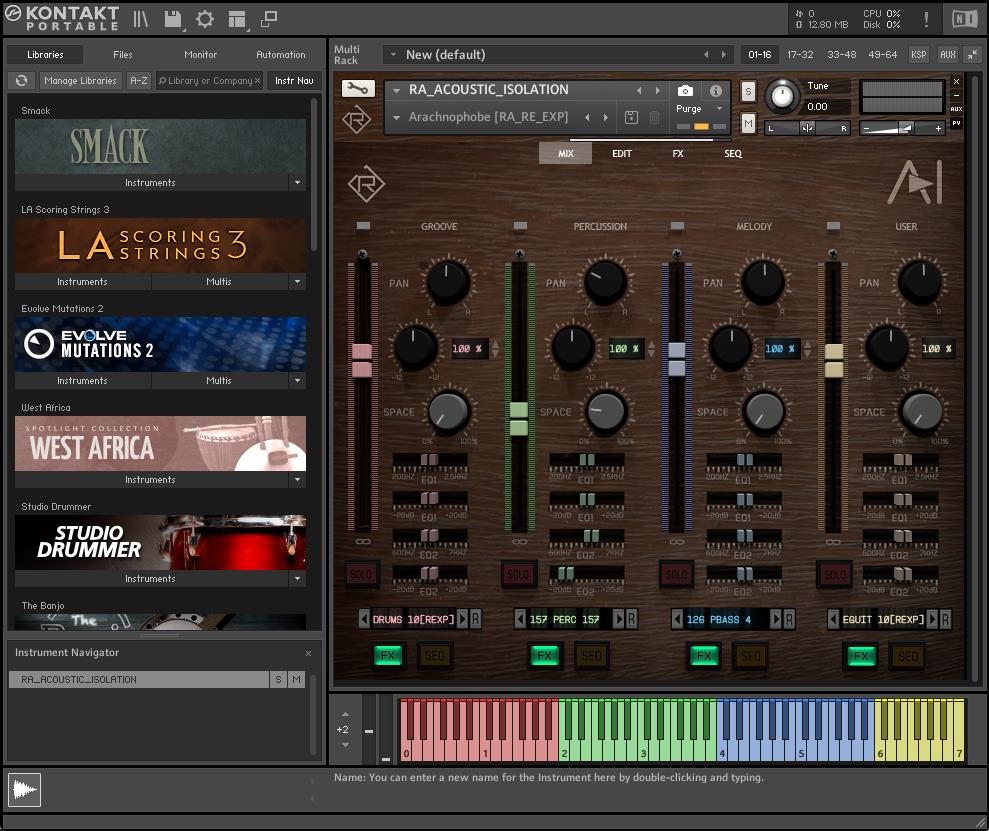Click the Manage Libraries button
989x831 pixels.
pos(81,81)
